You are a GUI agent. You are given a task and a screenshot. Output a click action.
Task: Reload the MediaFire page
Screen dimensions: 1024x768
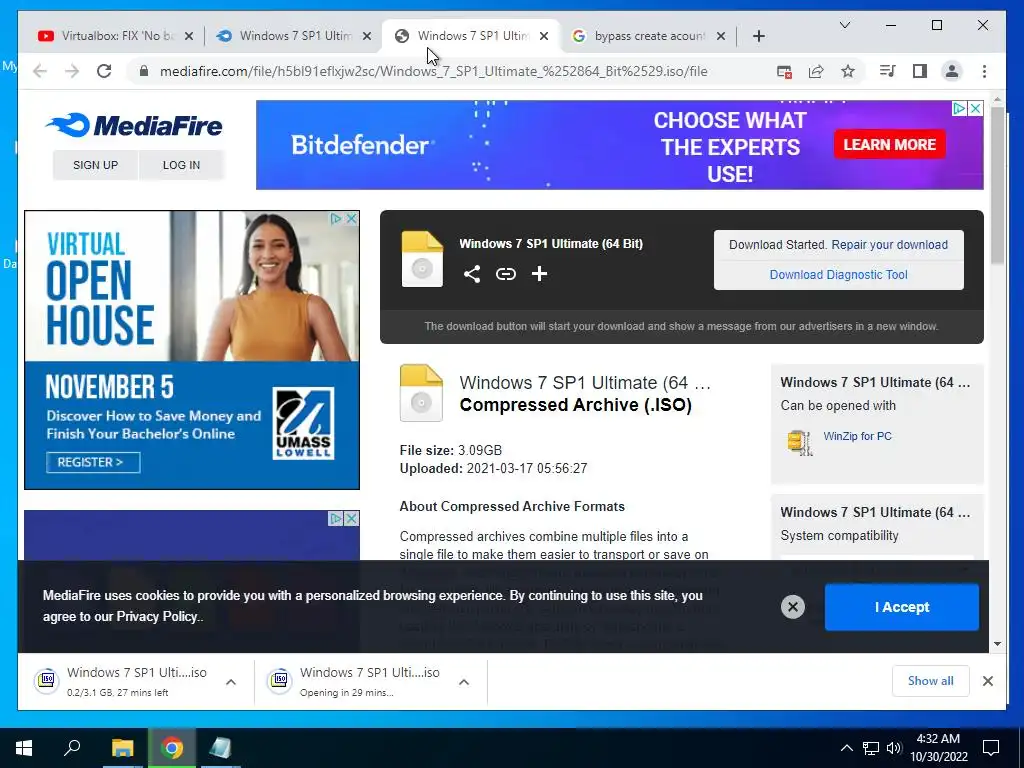point(104,71)
